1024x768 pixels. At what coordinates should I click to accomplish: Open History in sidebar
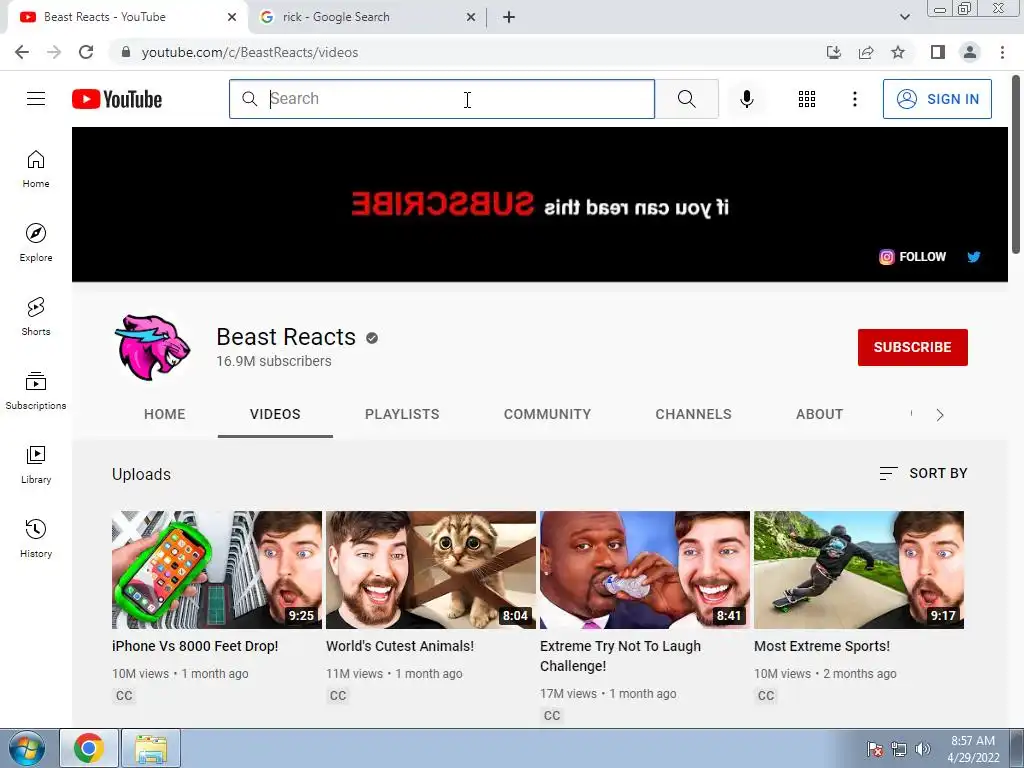[36, 539]
